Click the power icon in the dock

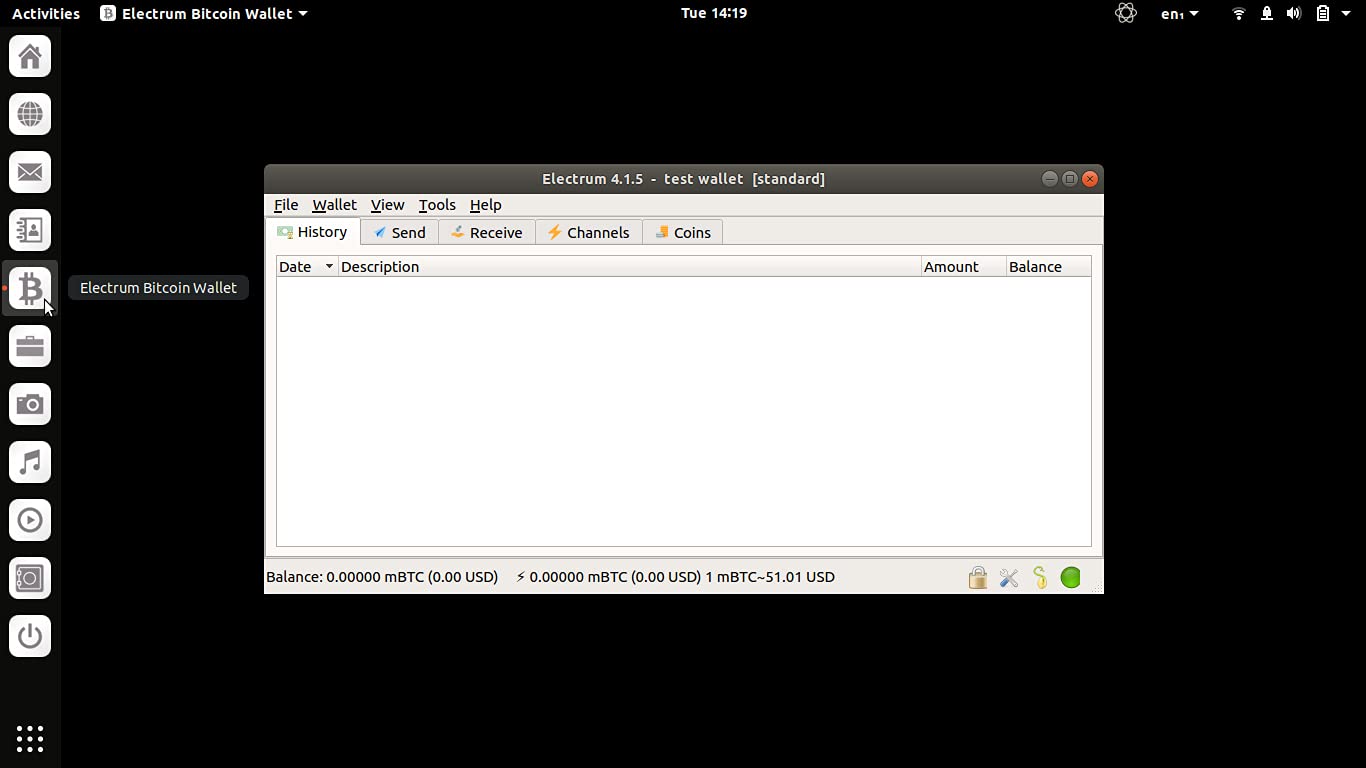30,637
